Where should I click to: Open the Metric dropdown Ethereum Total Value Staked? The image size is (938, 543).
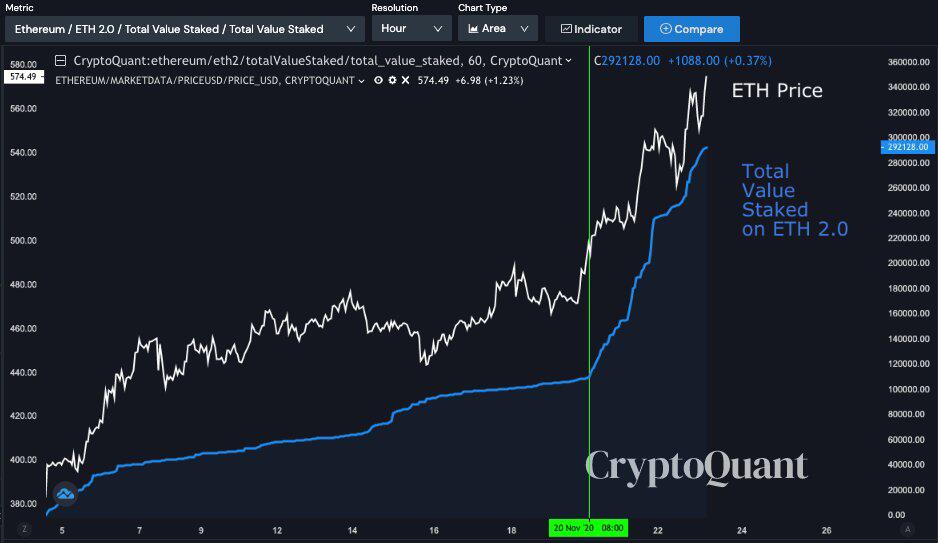(184, 29)
